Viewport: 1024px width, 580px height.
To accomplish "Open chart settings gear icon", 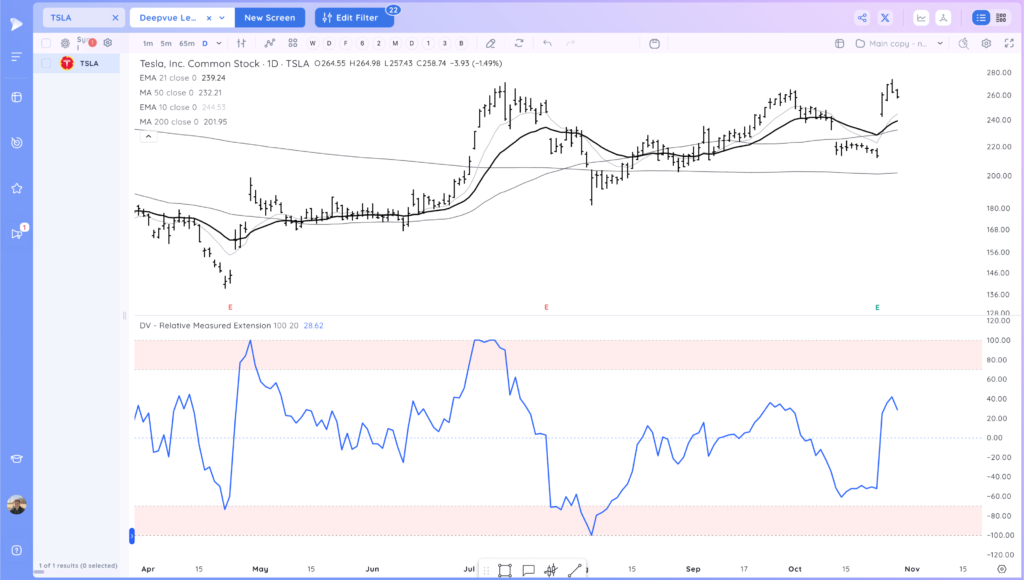I will click(x=986, y=43).
